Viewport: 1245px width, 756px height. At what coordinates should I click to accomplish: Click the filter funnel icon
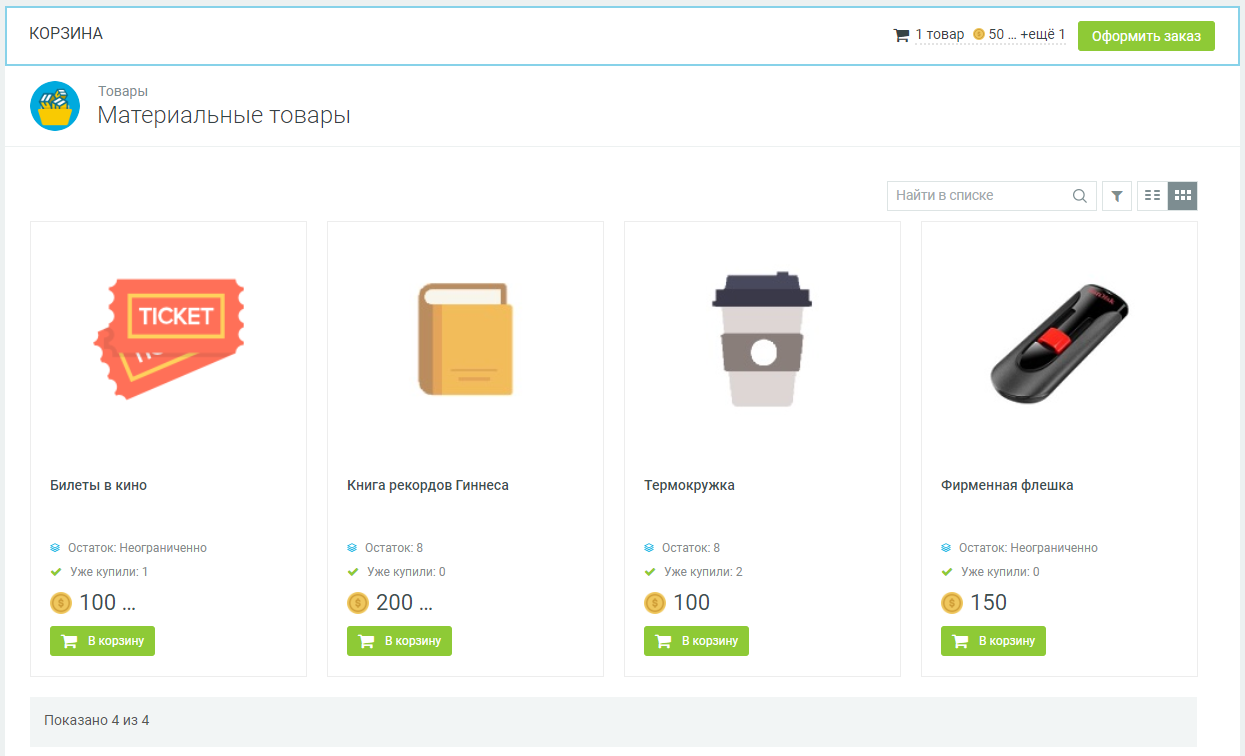(1116, 196)
